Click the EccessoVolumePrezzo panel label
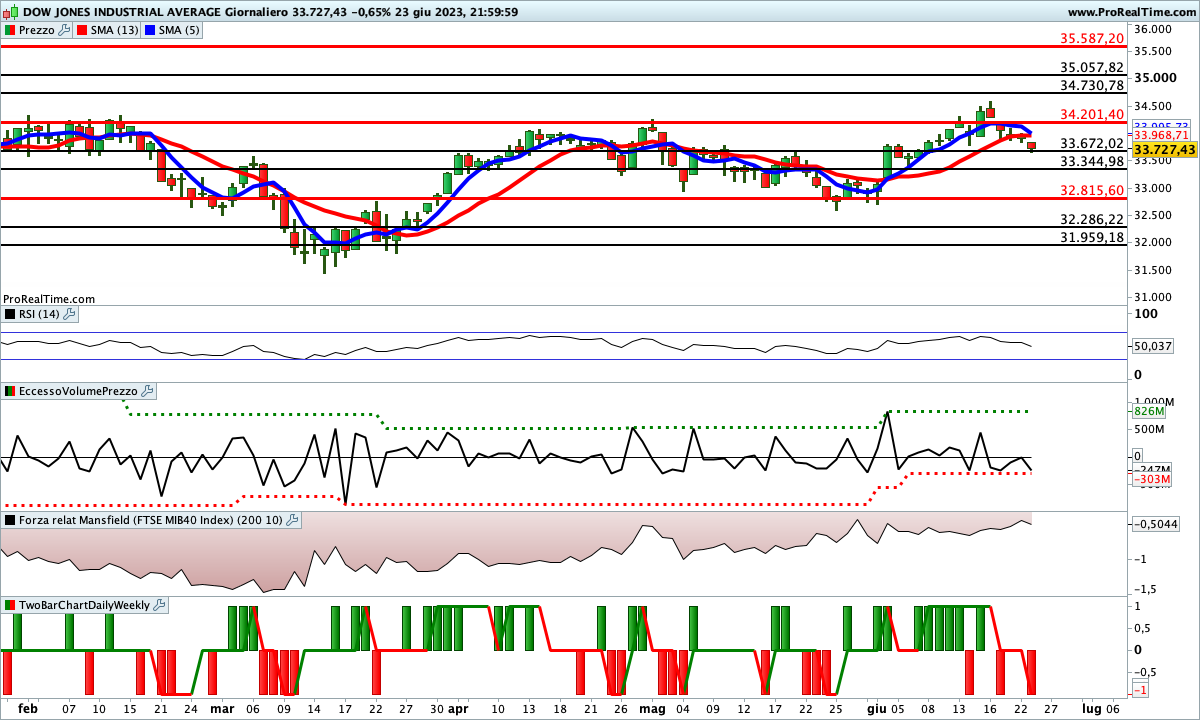1200x720 pixels. coord(78,391)
